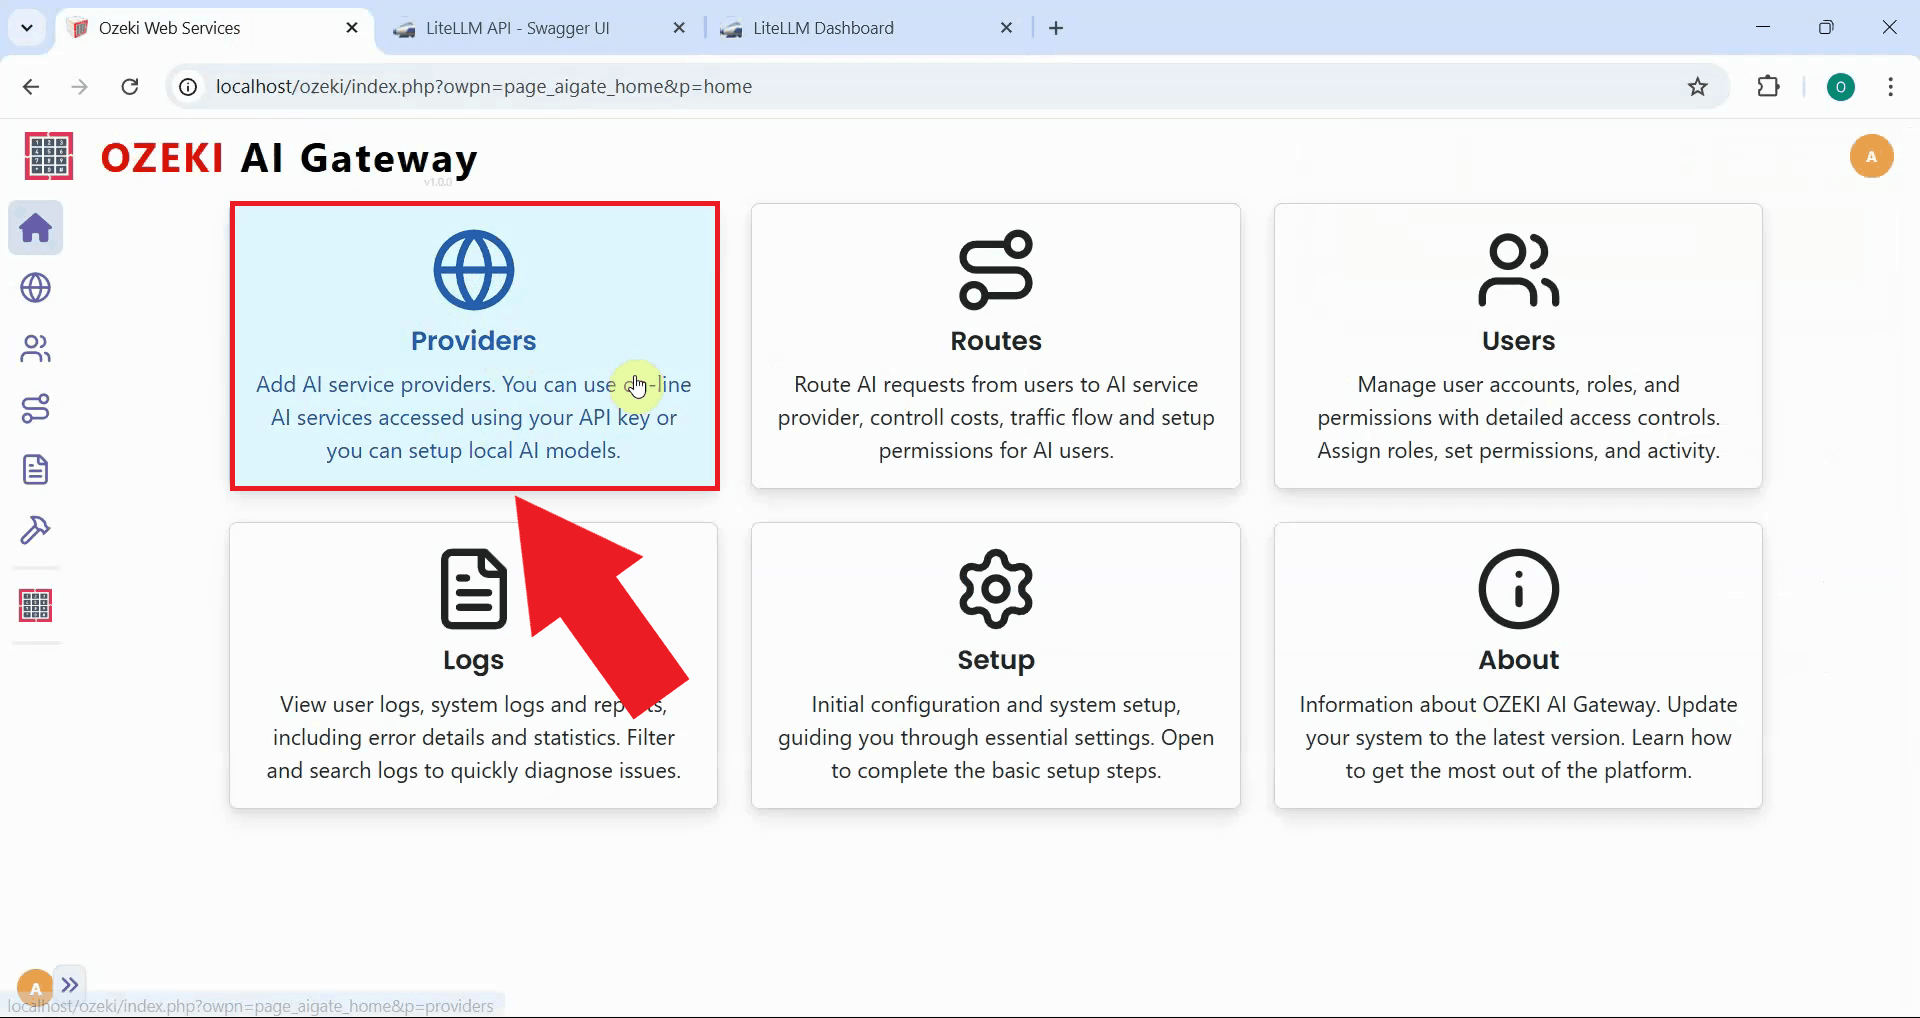The height and width of the screenshot is (1018, 1920).
Task: Open the browser extensions puzzle icon
Action: click(x=1768, y=86)
